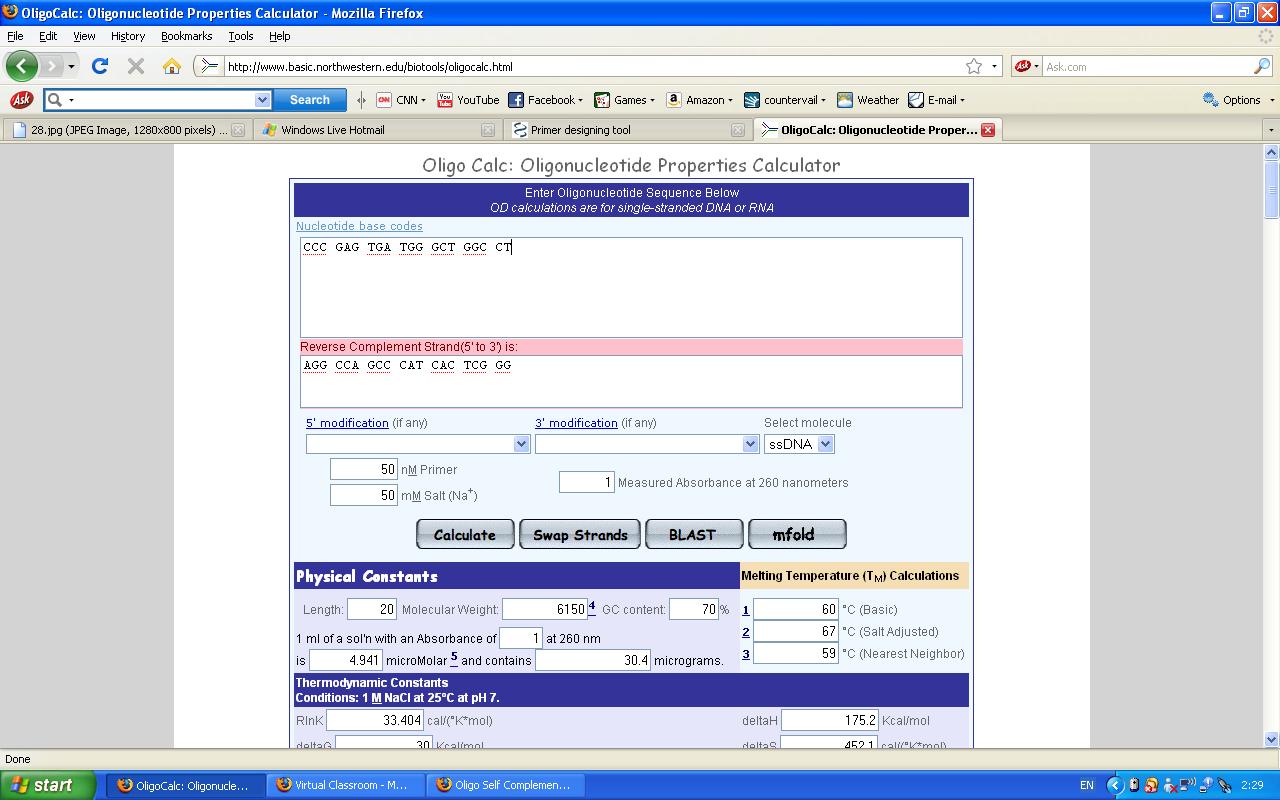Open the Weather toolbar button

point(868,100)
